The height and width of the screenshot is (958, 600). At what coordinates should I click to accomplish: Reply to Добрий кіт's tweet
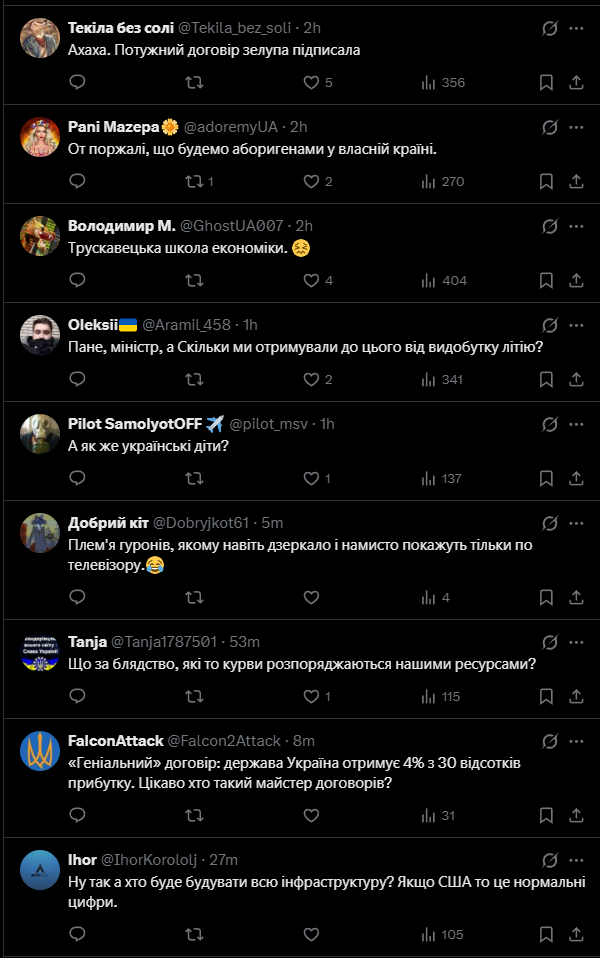pyautogui.click(x=78, y=597)
